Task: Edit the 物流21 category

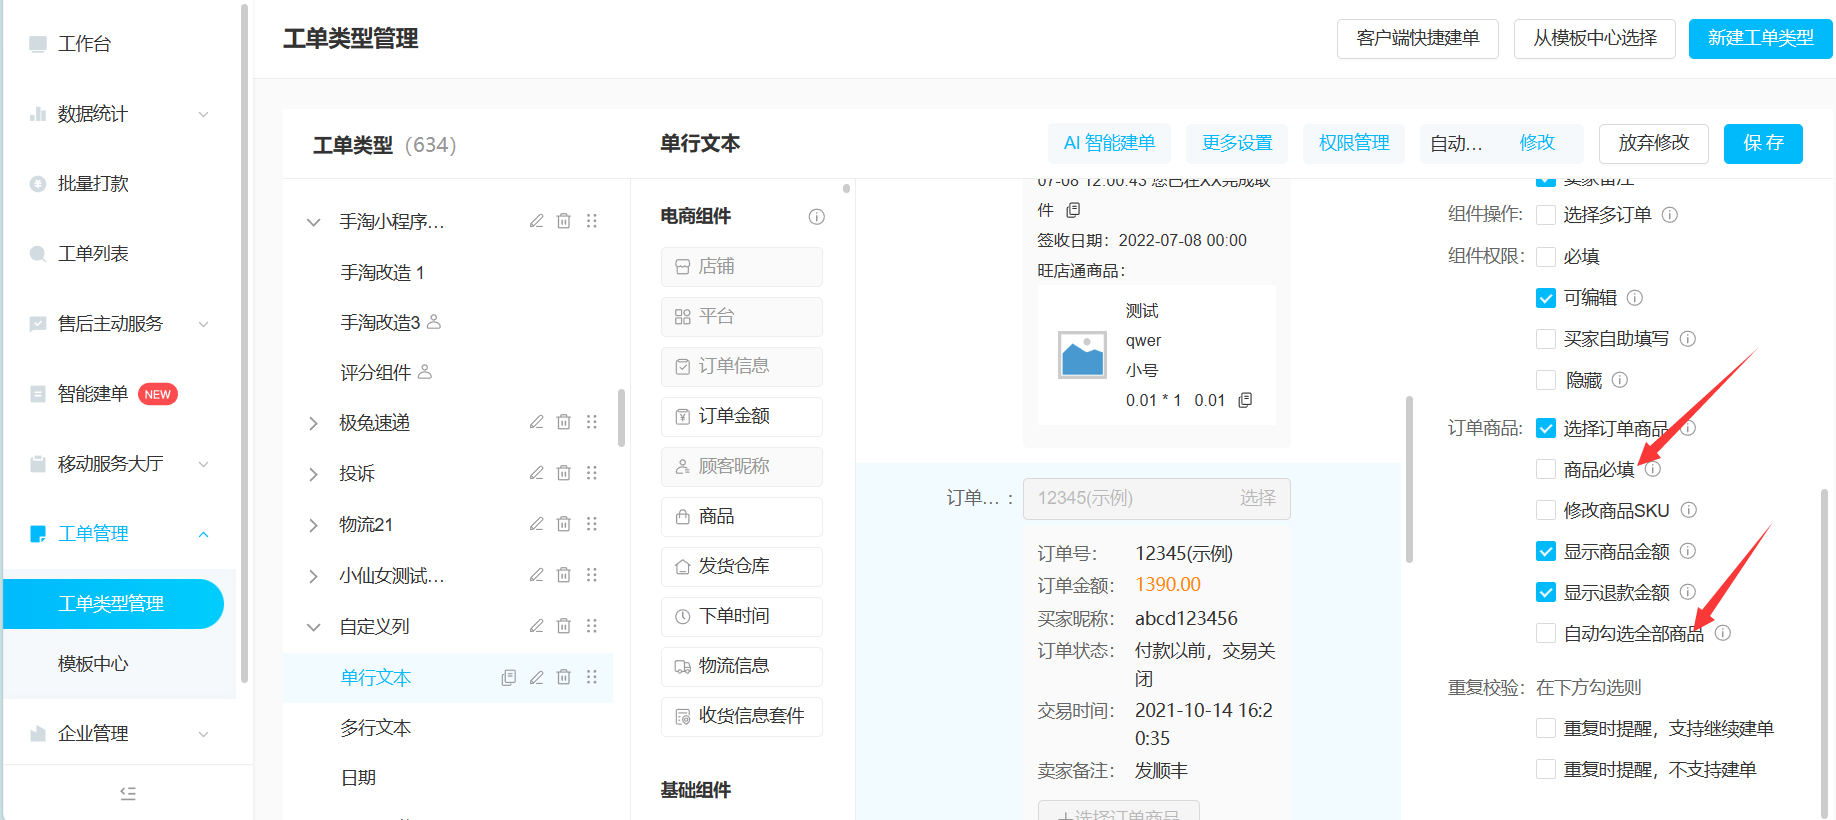Action: coord(537,524)
